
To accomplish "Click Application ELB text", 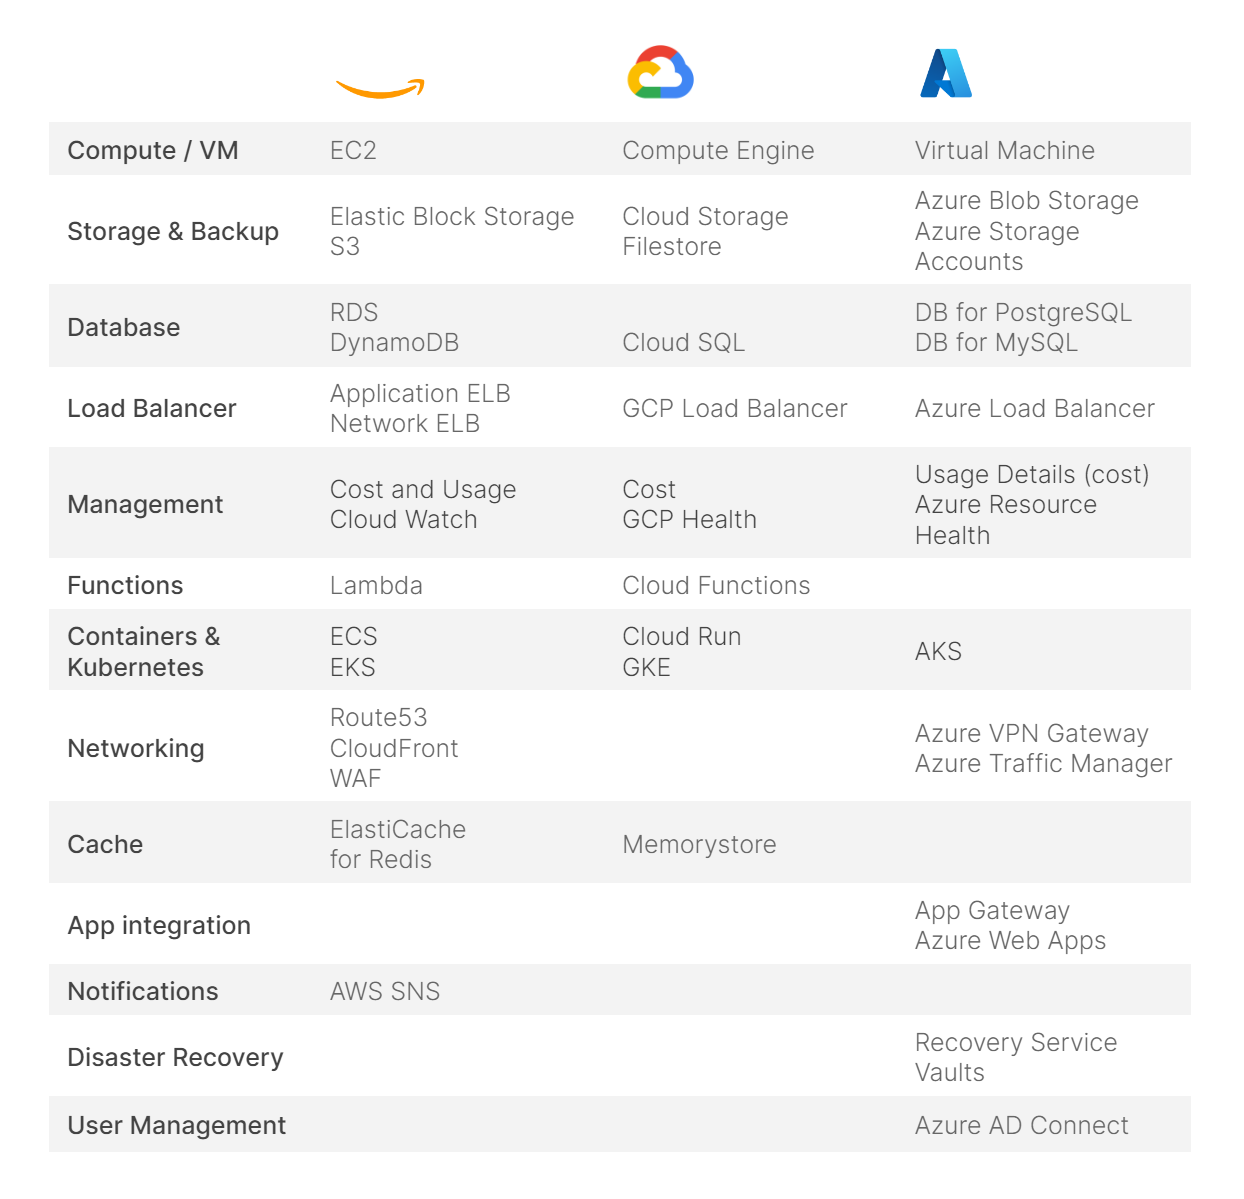I will pos(420,393).
